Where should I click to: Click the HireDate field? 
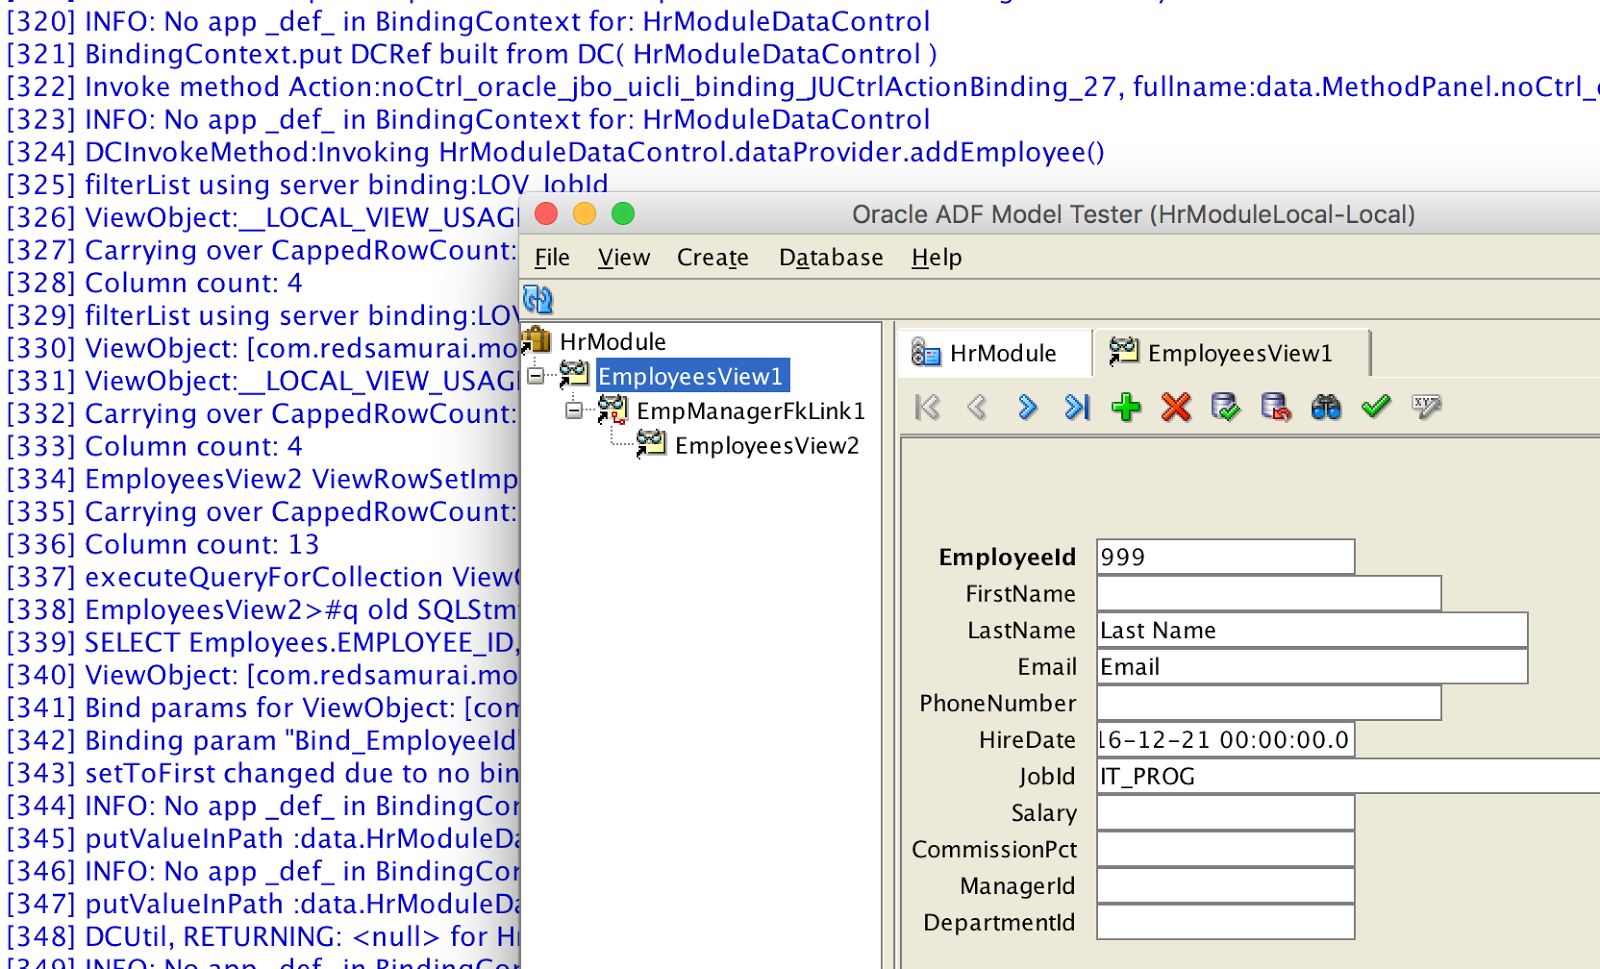pos(1226,739)
